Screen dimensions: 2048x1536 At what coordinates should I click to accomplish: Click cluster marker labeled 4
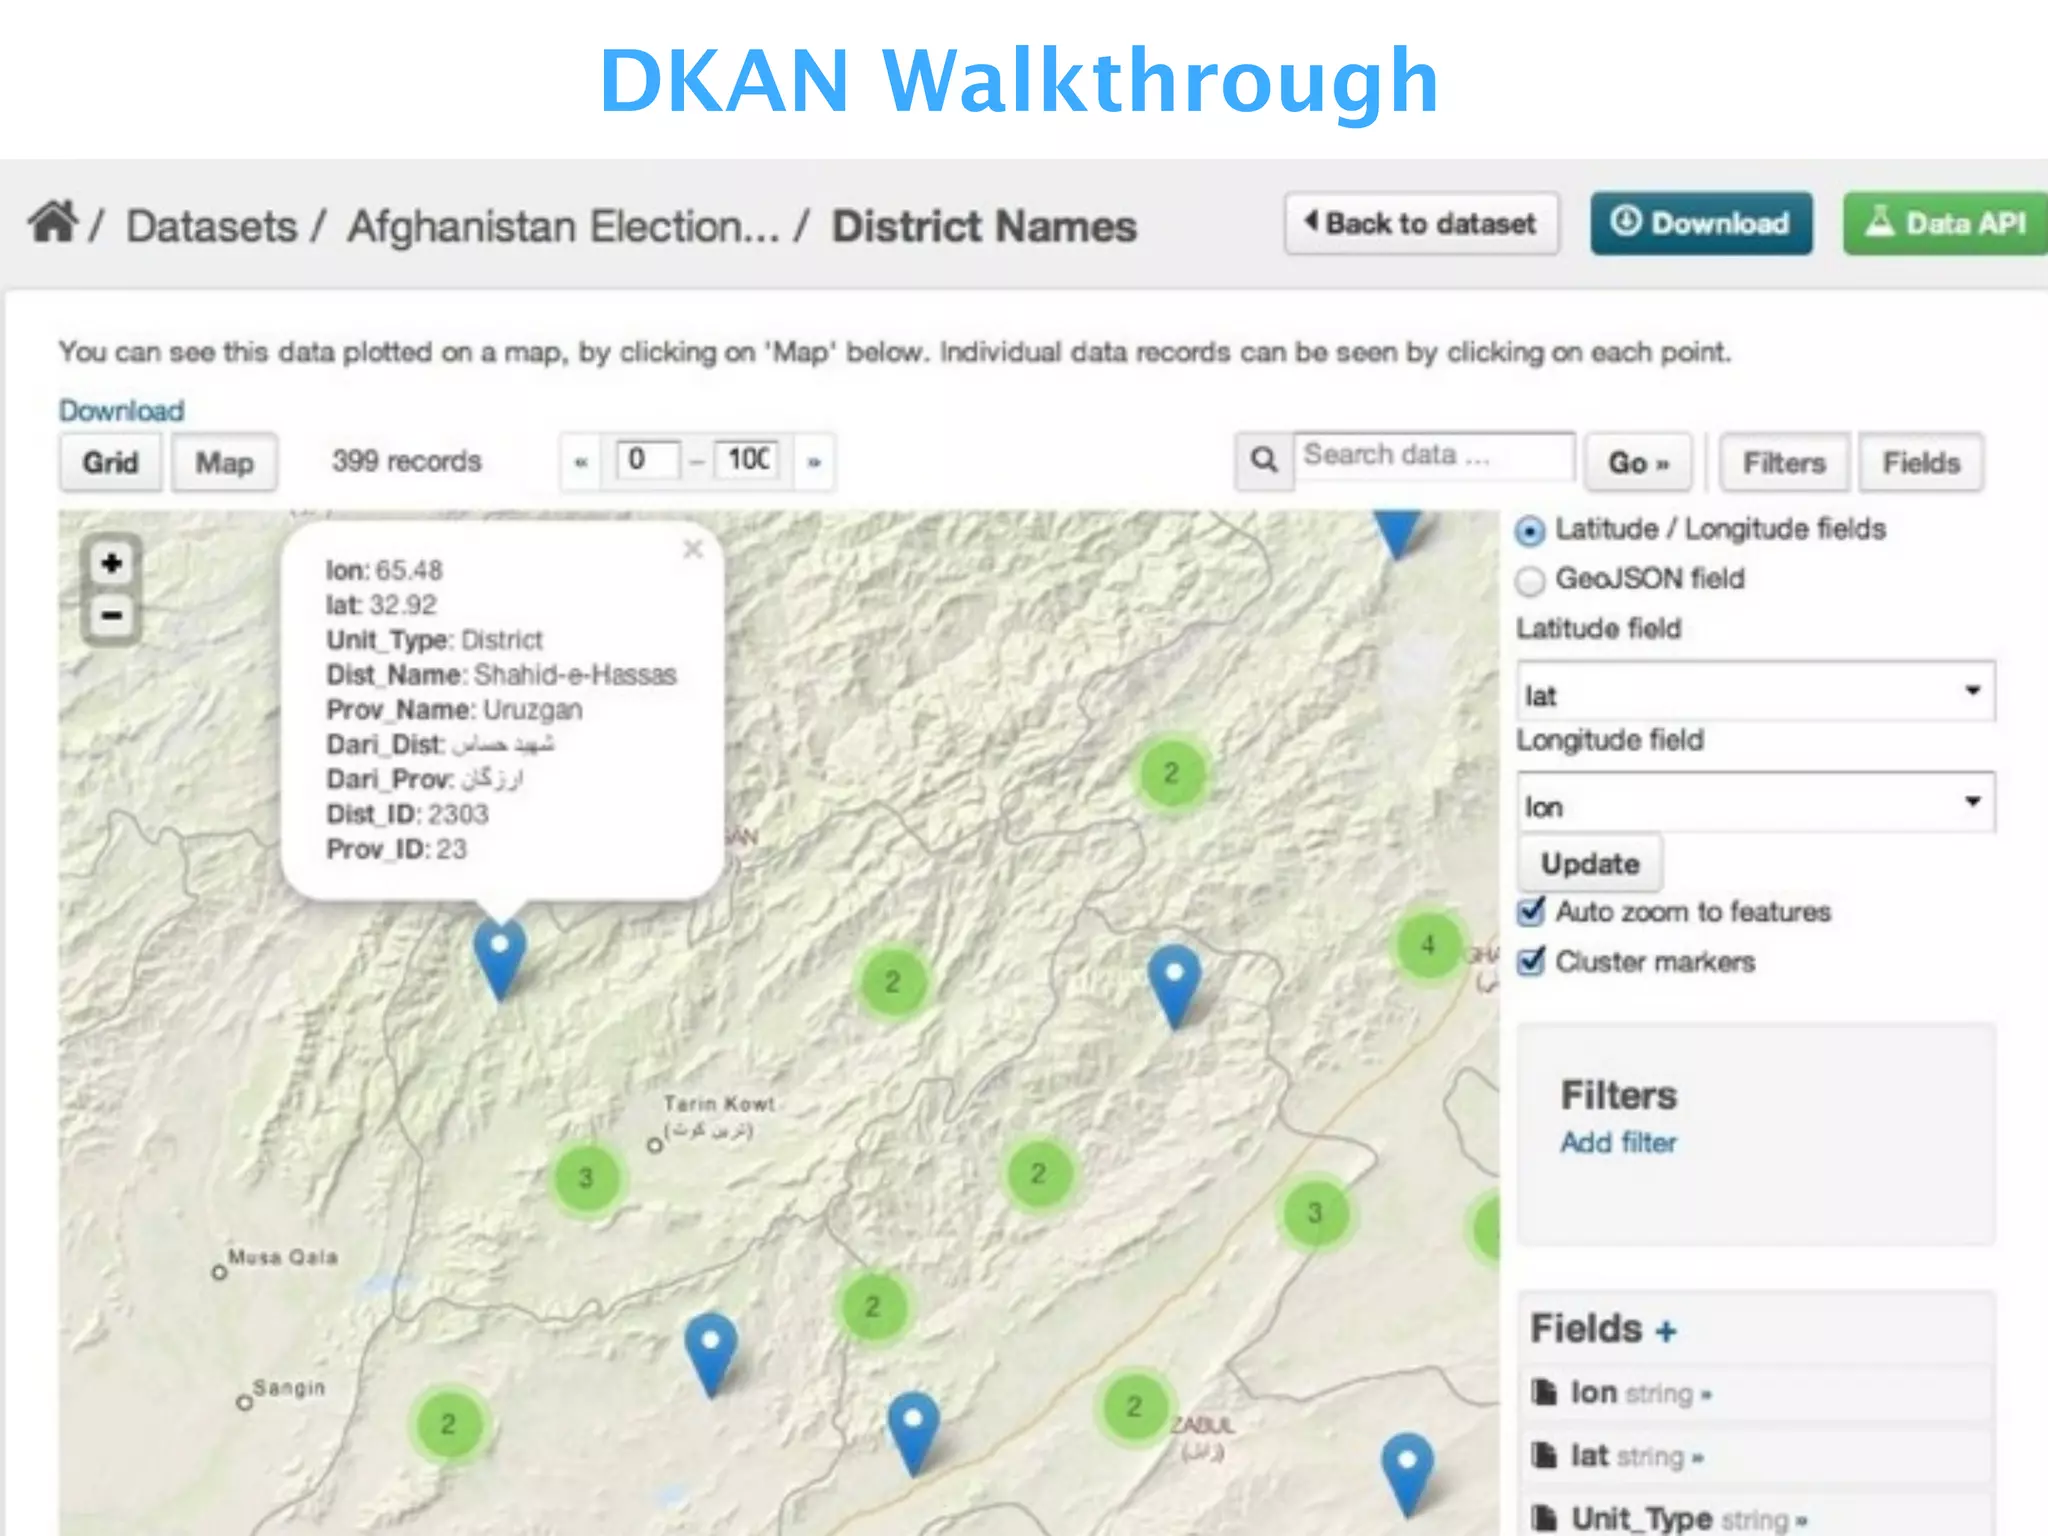(x=1428, y=945)
